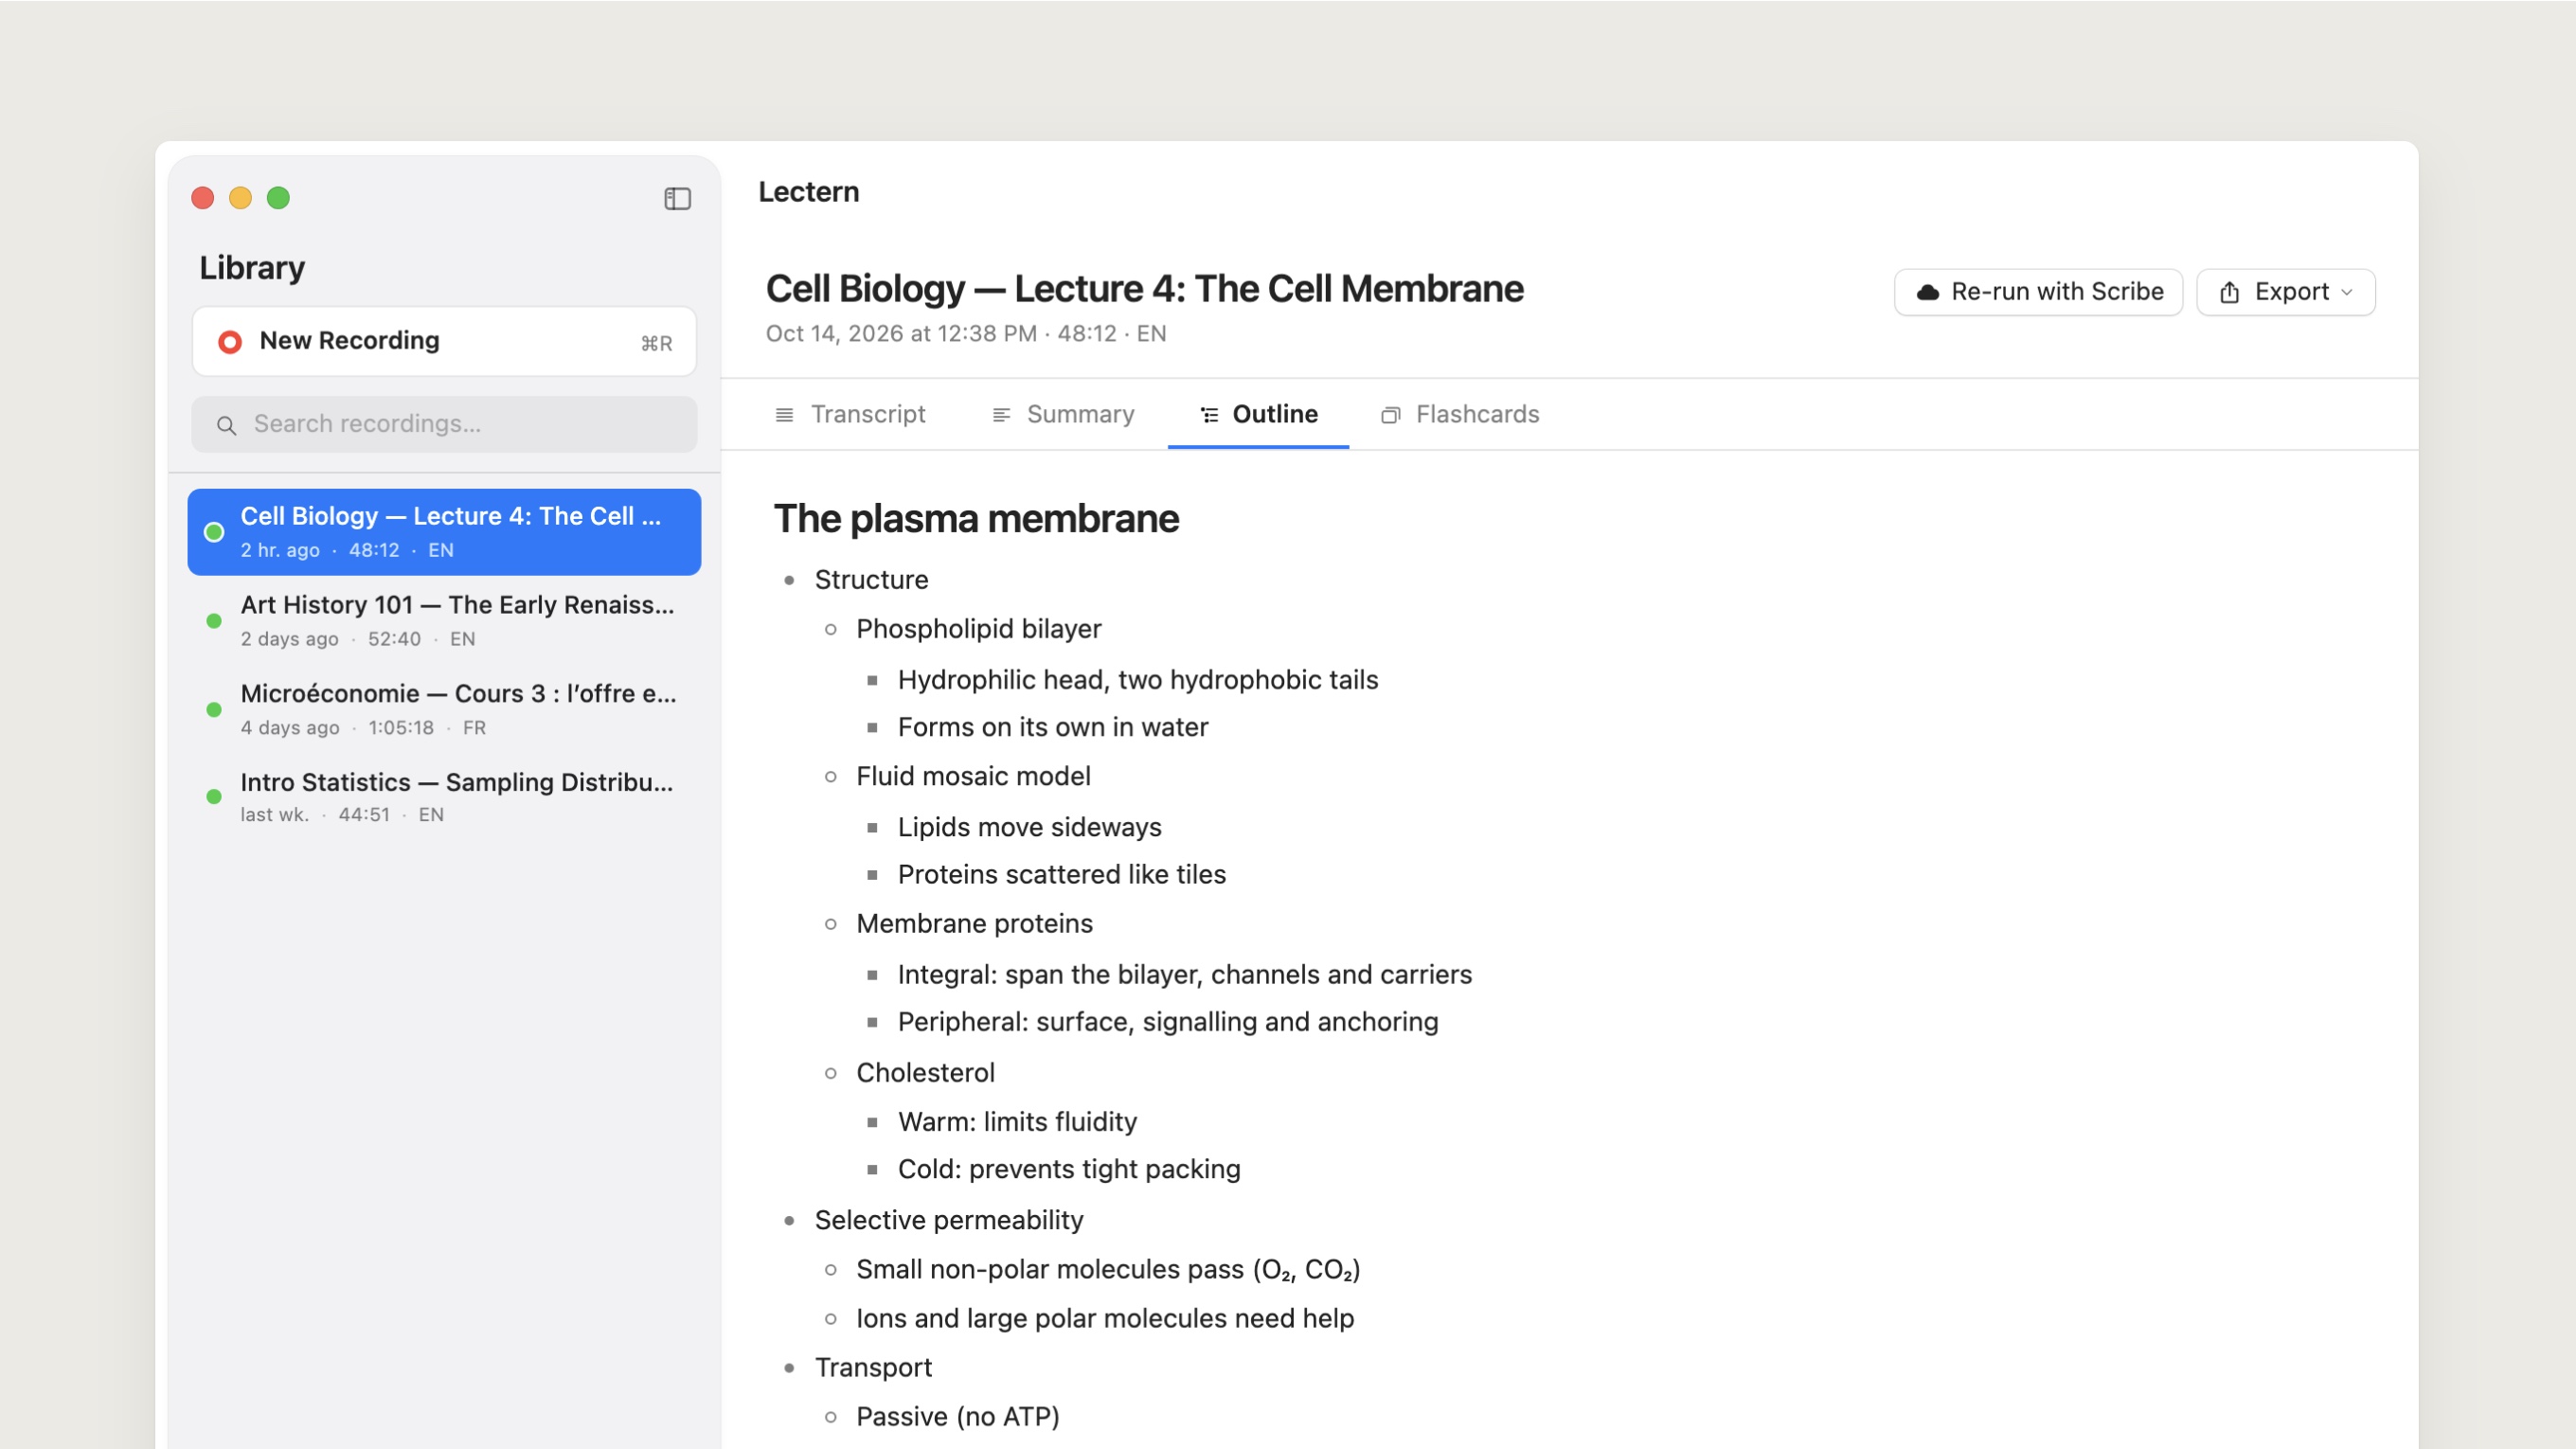This screenshot has width=2576, height=1449.
Task: Click the green status dot for Art History 101
Action: click(x=213, y=621)
